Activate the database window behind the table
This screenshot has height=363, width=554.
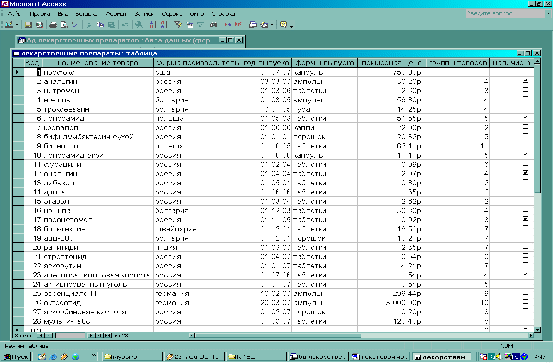tap(118, 40)
